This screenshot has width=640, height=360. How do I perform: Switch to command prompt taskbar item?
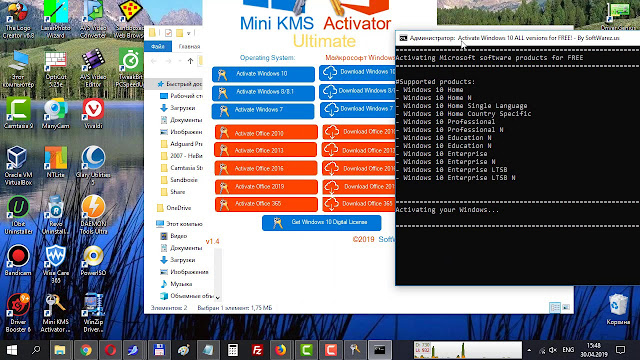[x=380, y=350]
